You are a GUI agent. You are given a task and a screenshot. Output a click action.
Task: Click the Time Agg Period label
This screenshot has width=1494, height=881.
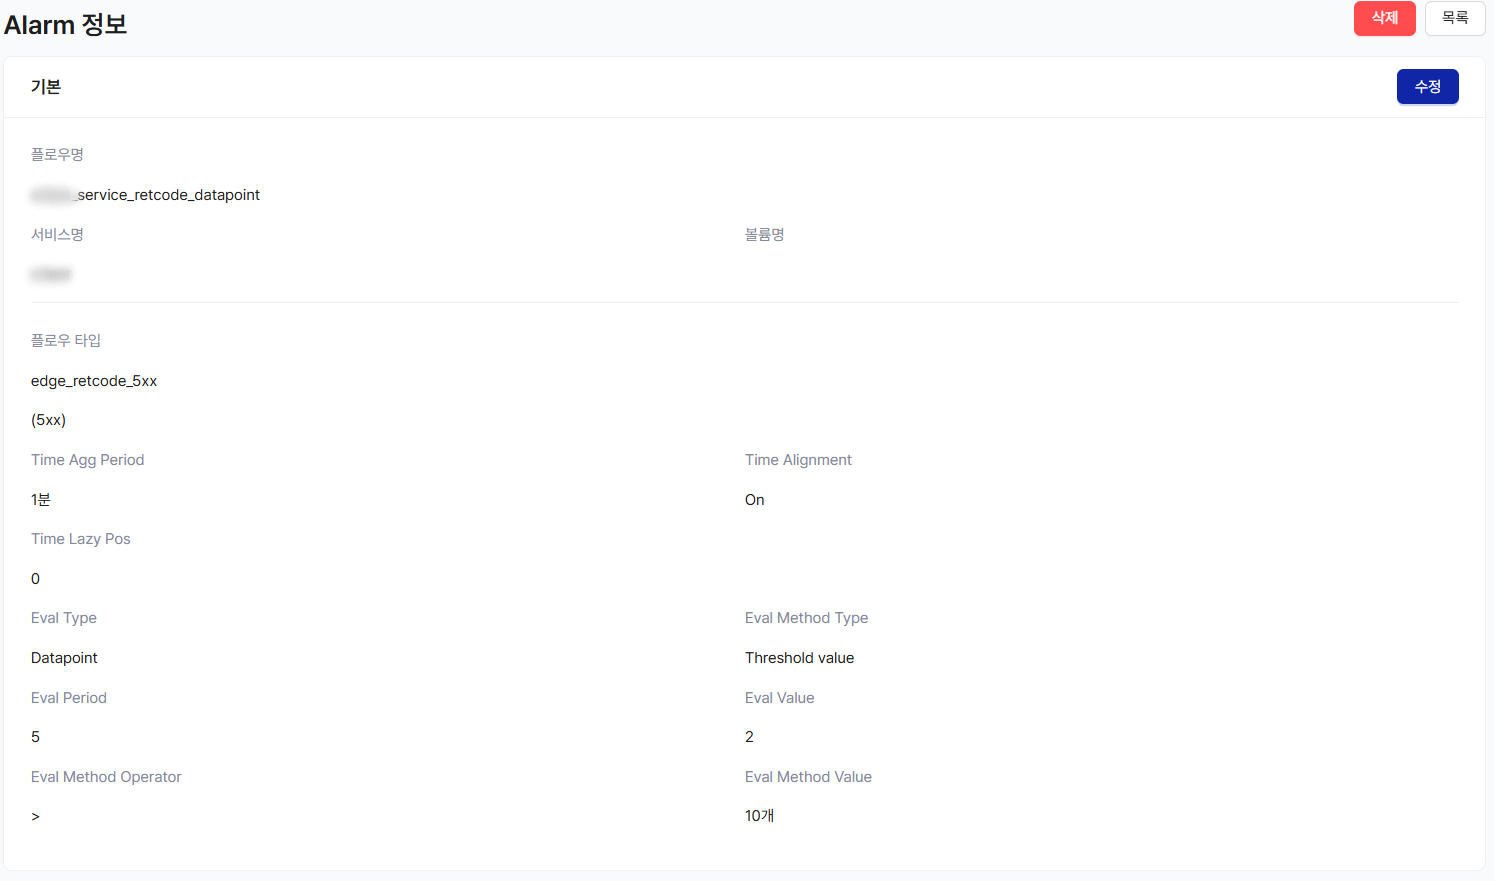(x=87, y=460)
